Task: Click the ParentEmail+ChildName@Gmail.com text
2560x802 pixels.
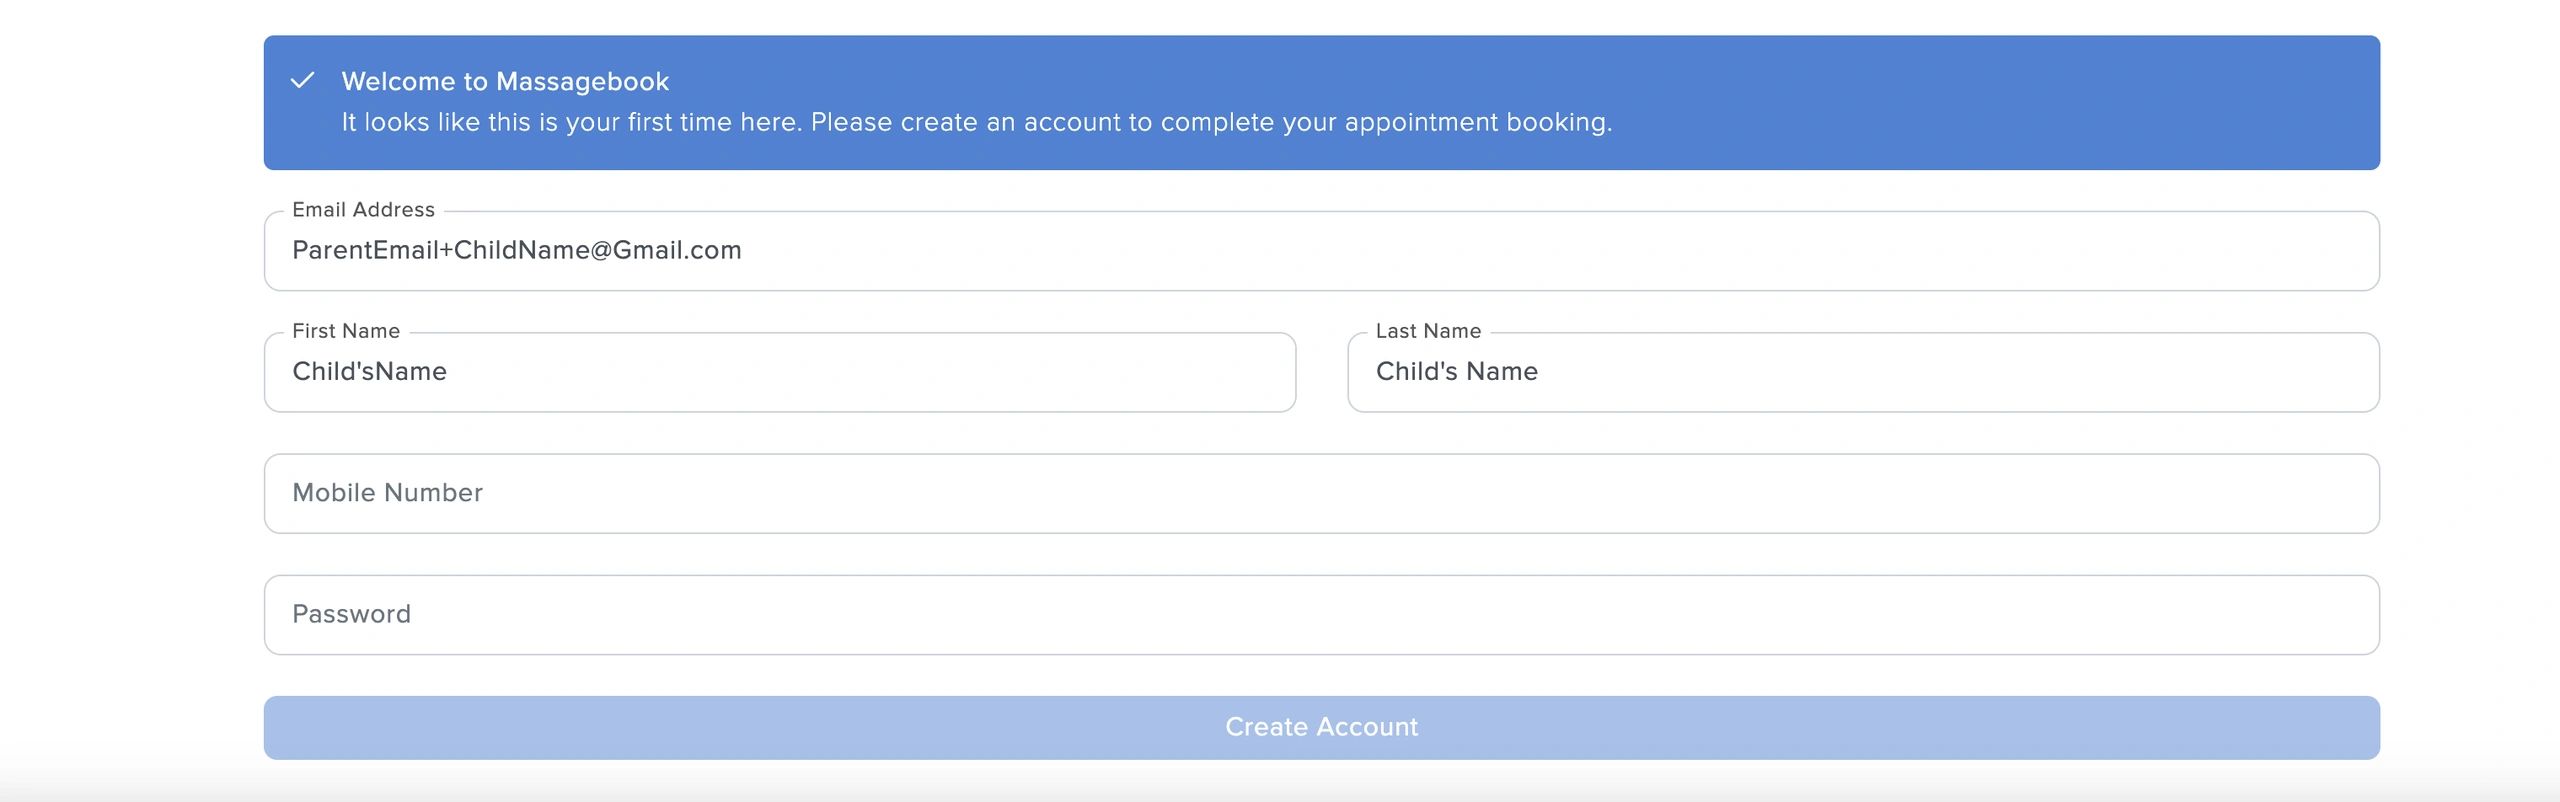Action: coord(517,251)
